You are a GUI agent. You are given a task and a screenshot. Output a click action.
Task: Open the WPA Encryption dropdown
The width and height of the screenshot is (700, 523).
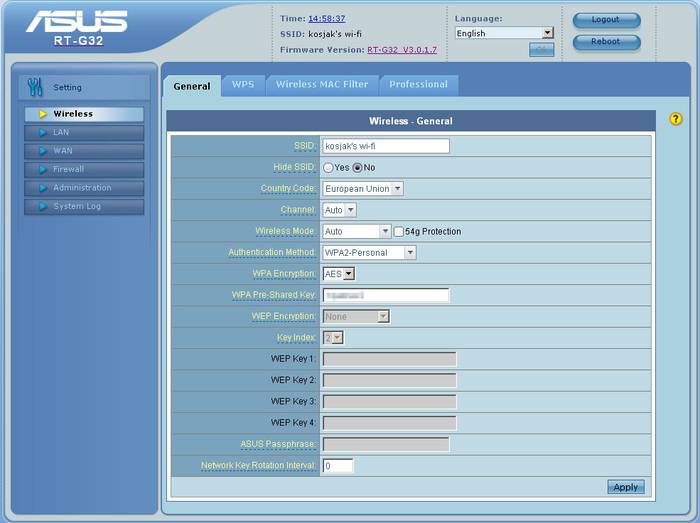[339, 274]
